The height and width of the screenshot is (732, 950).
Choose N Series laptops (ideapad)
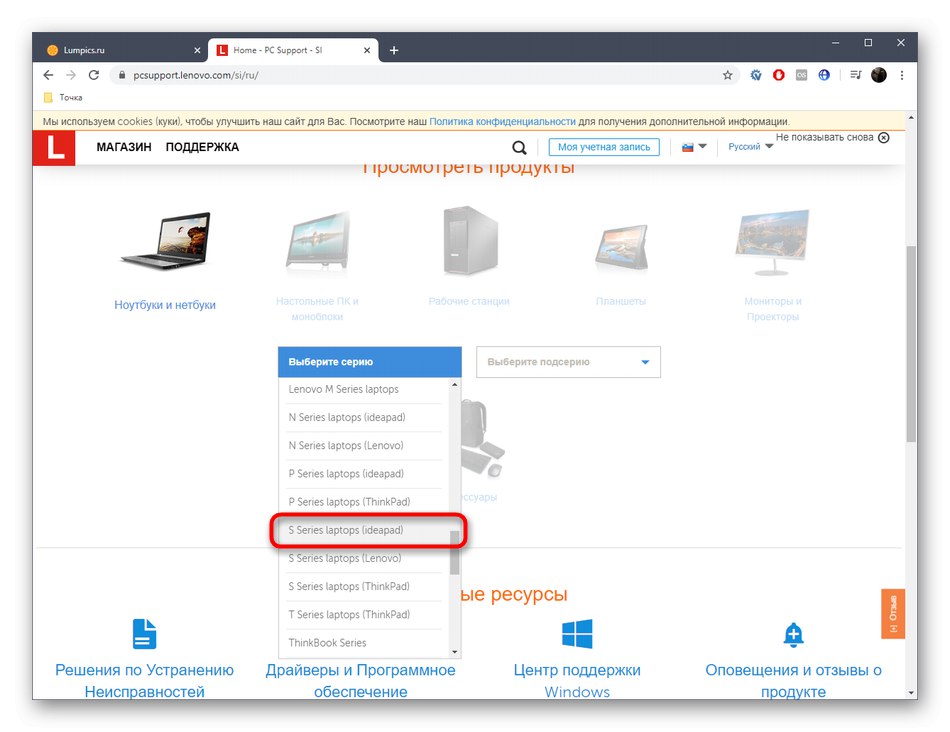(364, 417)
